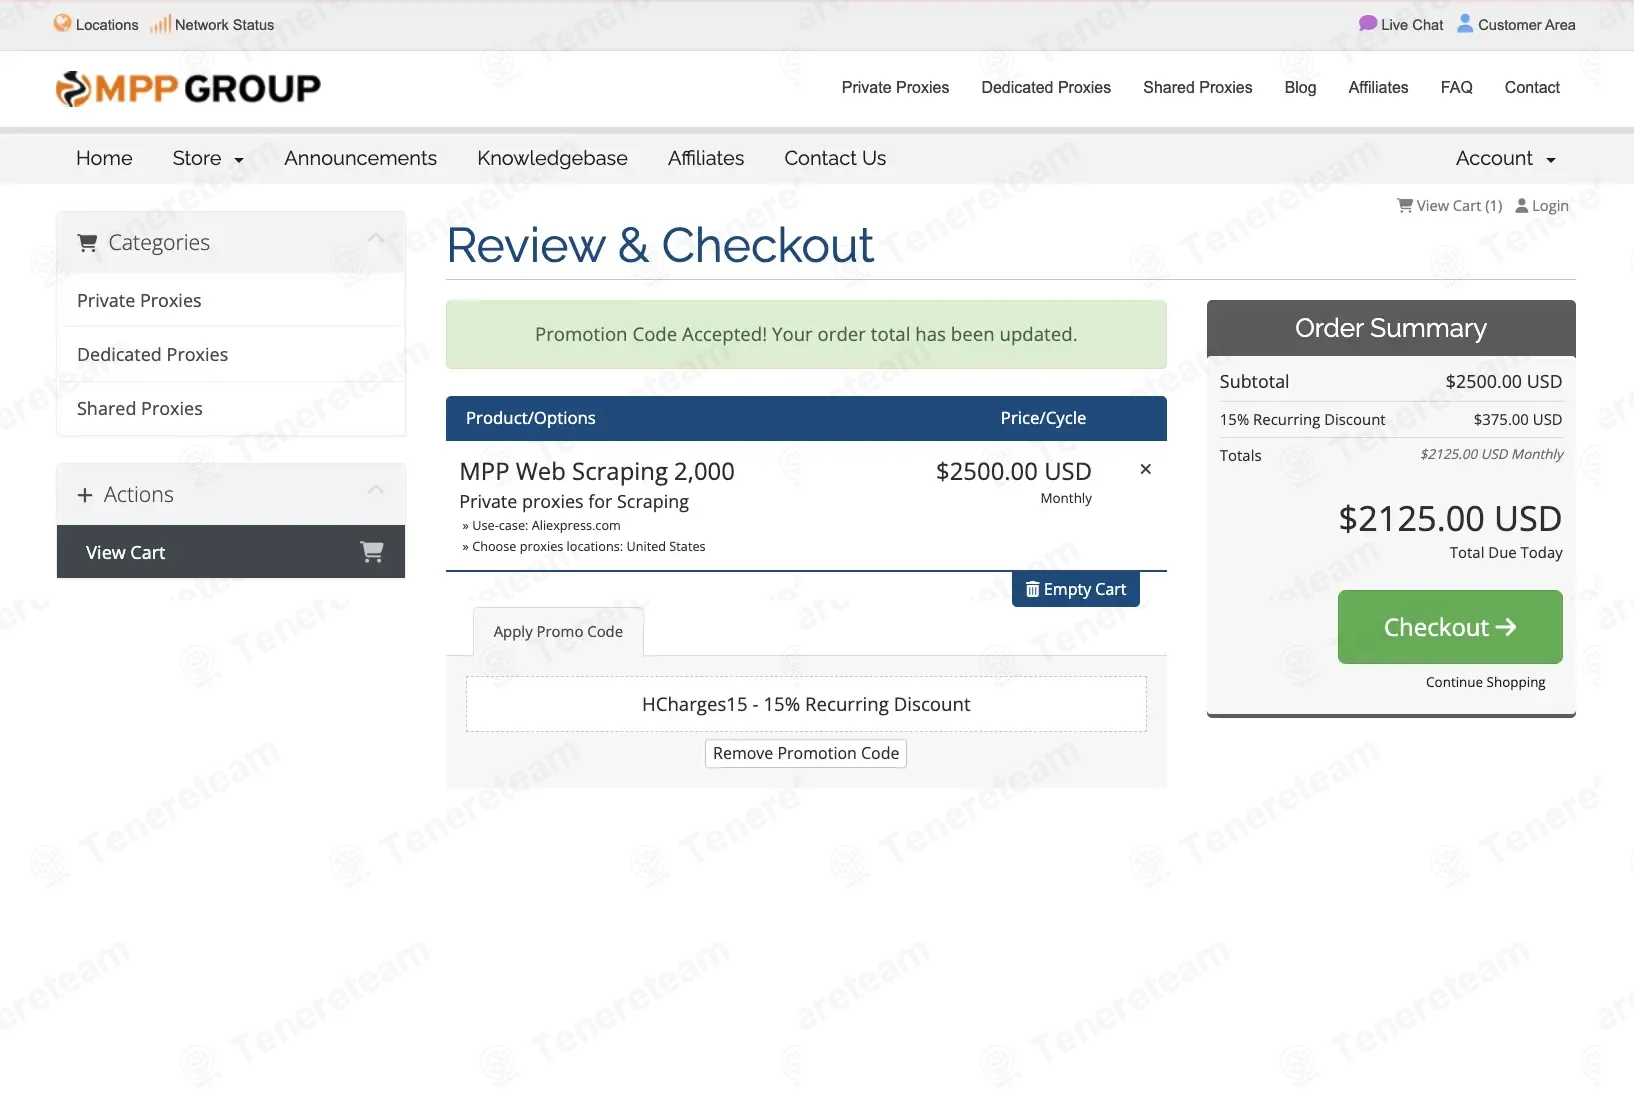Go to Dedicated Proxies in top menu
Screen dimensions: 1634x1114
[x=1046, y=87]
